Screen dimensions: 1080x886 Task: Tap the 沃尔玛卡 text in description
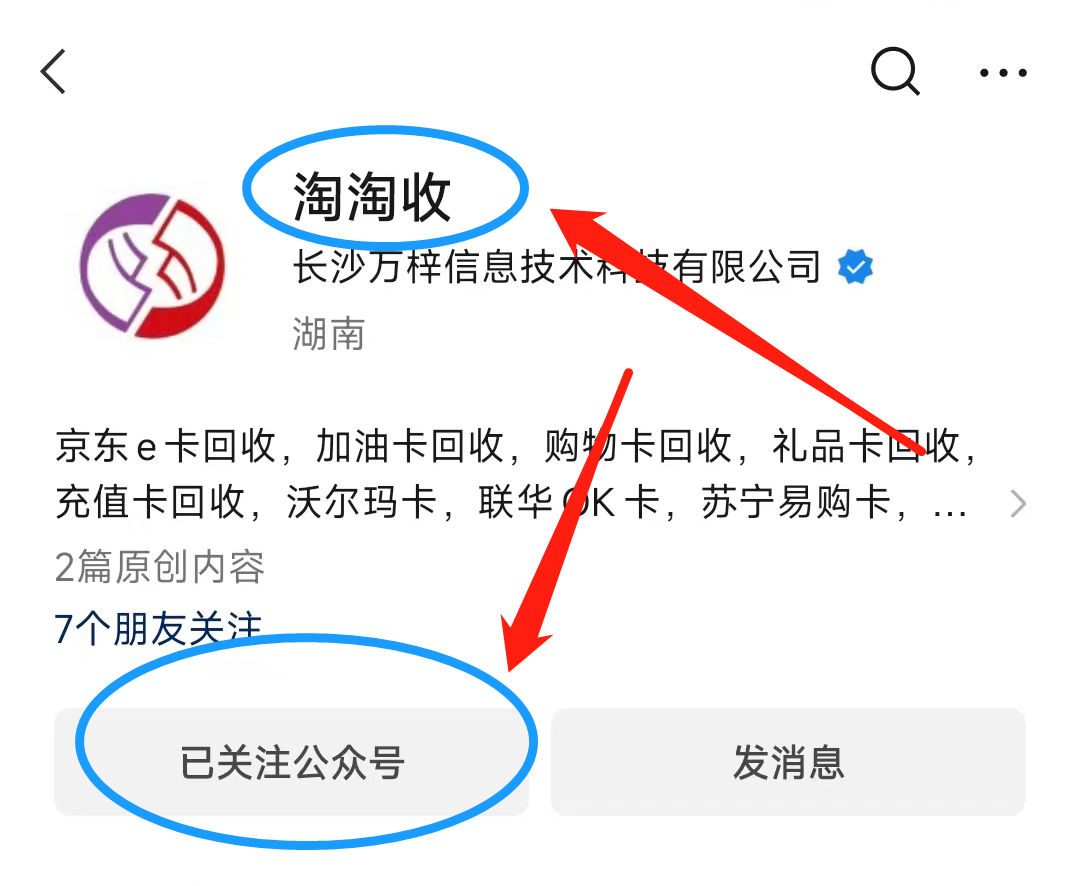(362, 502)
